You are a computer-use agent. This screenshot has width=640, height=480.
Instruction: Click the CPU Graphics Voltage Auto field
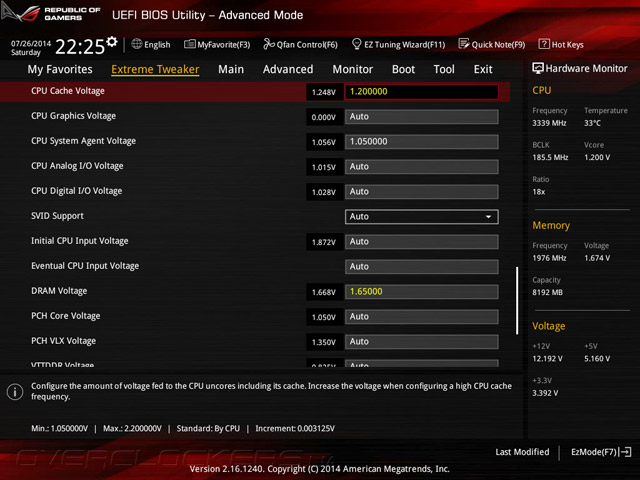point(422,117)
